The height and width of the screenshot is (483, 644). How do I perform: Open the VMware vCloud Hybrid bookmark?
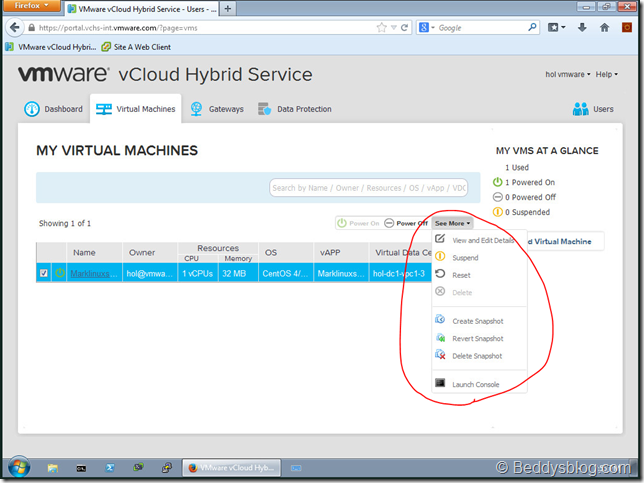pyautogui.click(x=51, y=47)
